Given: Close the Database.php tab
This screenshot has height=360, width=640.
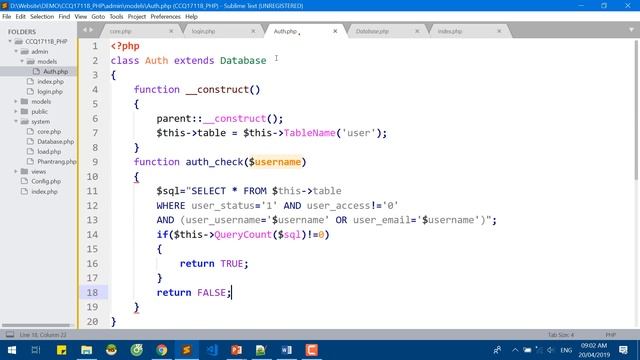Looking at the screenshot, I should point(417,31).
